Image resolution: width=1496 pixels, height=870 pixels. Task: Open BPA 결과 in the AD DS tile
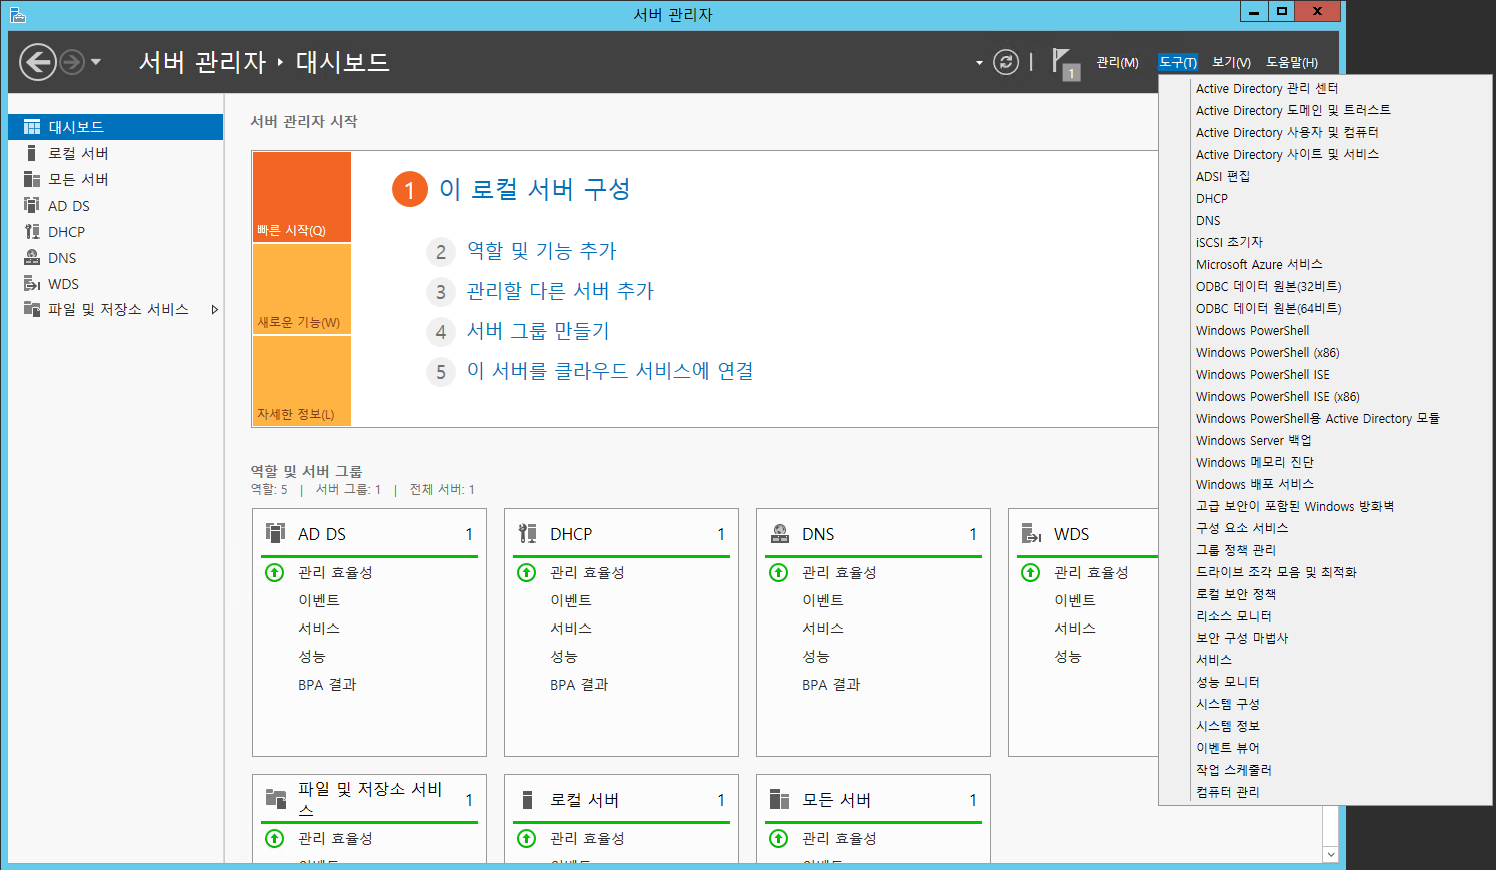327,685
